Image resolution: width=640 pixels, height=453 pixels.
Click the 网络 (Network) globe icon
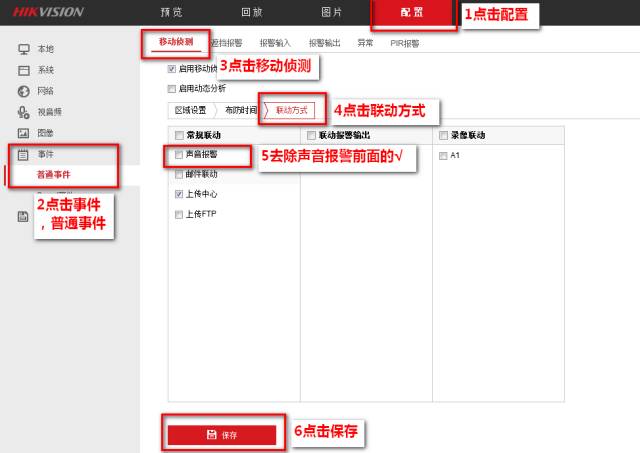(24, 91)
